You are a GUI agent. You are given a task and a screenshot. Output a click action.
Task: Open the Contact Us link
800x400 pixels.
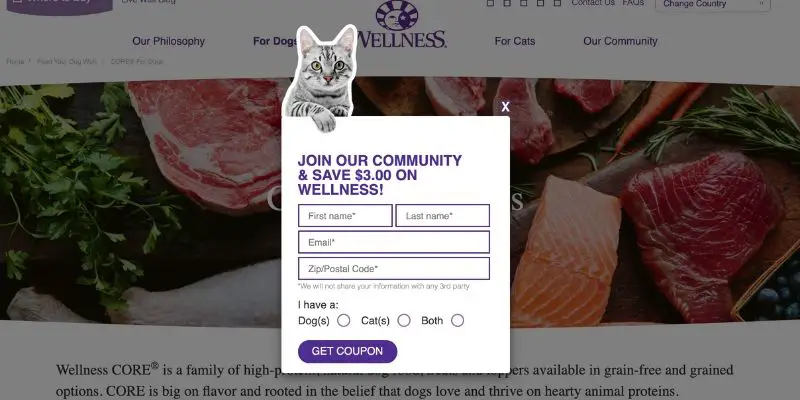[x=593, y=3]
